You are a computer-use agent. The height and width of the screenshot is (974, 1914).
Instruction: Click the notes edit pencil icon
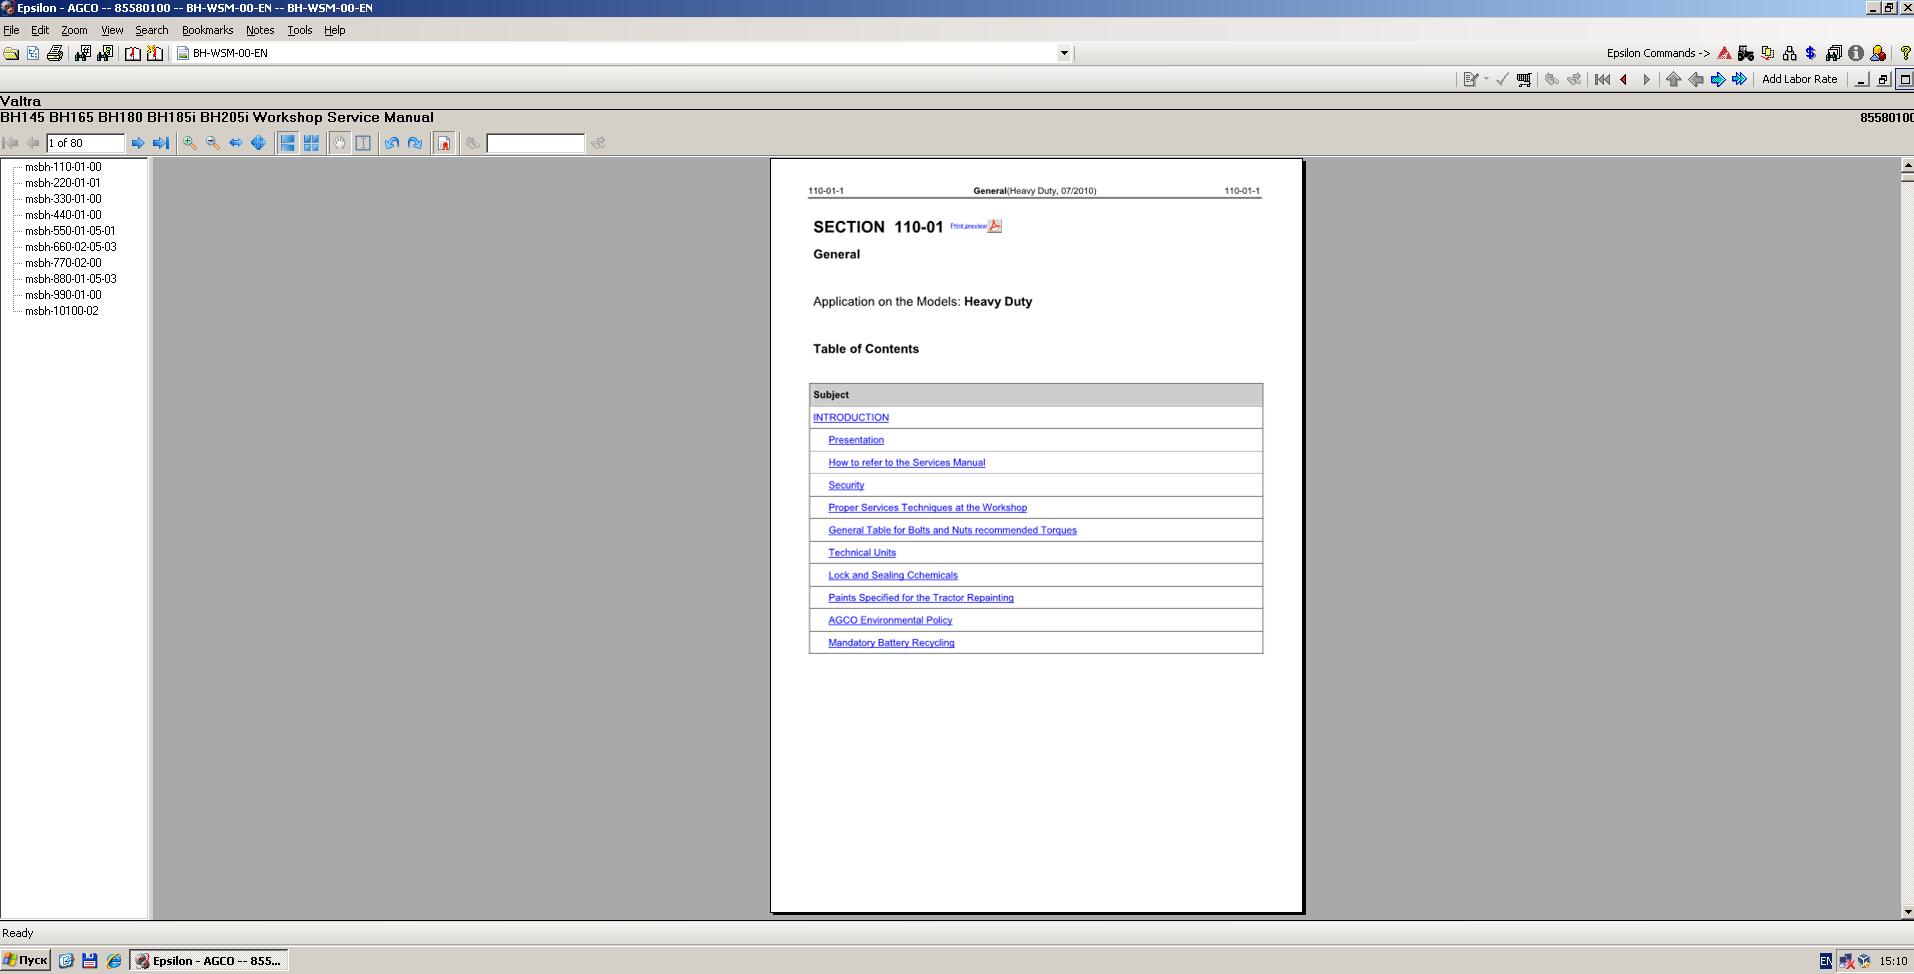[1471, 79]
